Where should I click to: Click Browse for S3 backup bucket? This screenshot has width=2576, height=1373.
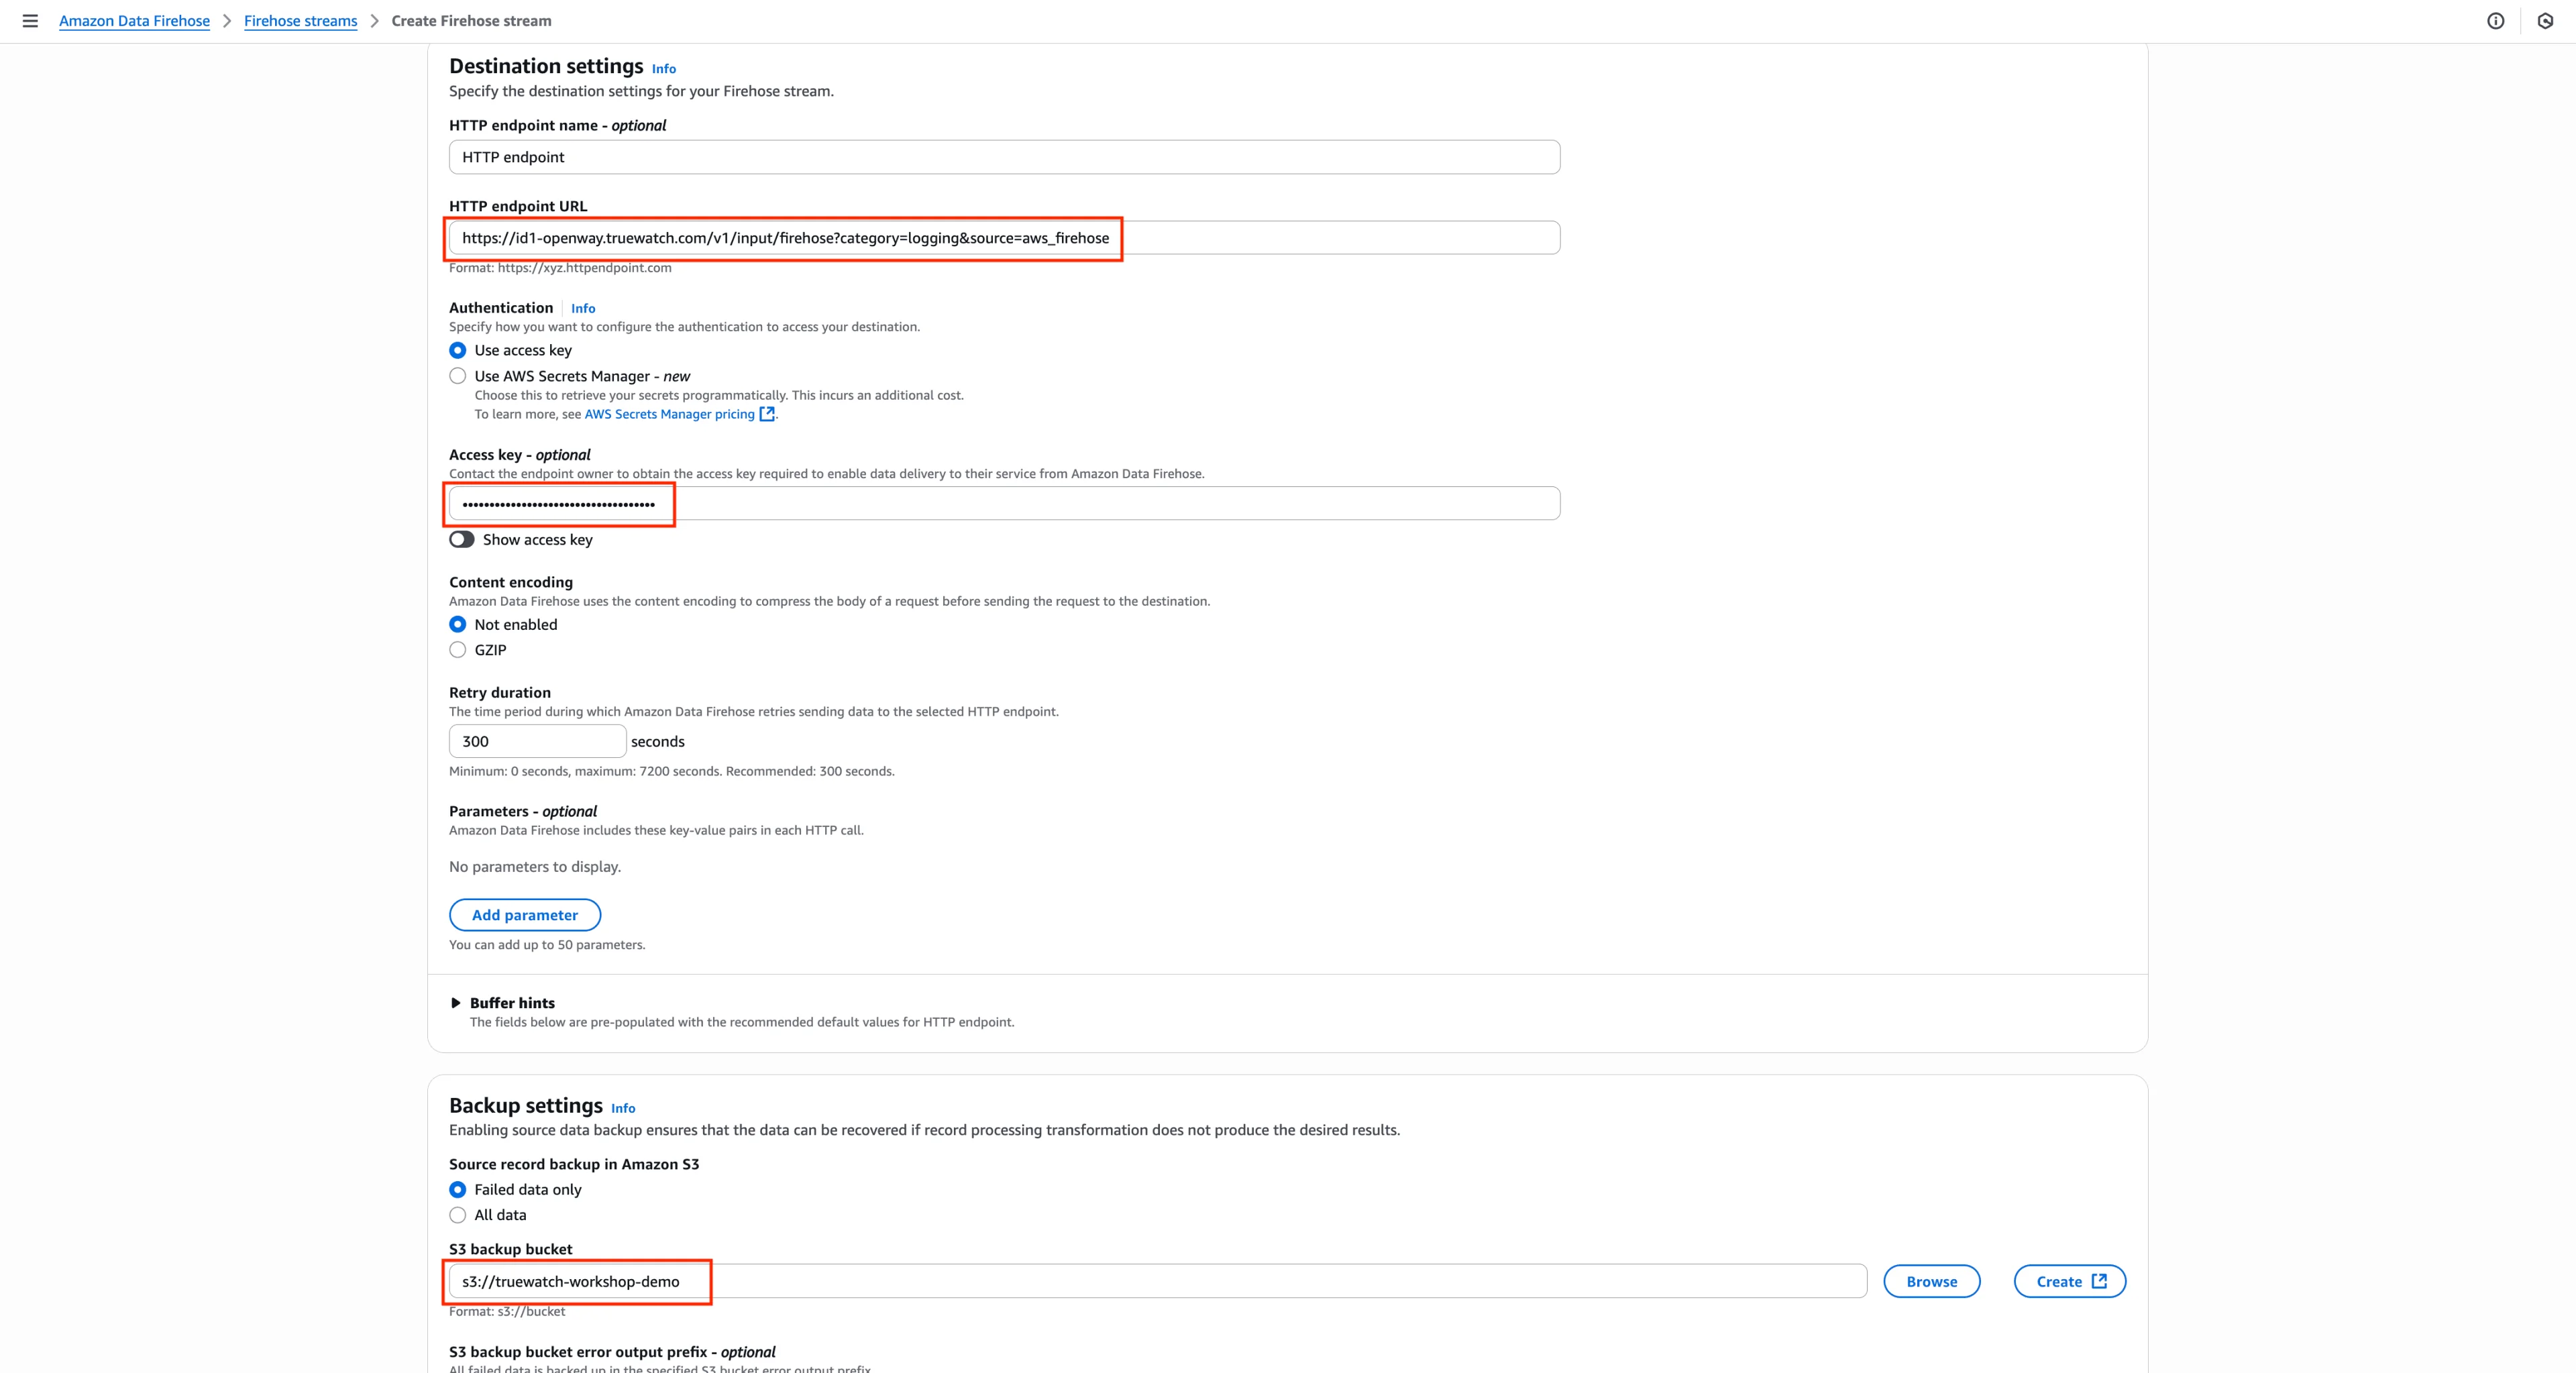pyautogui.click(x=1931, y=1281)
